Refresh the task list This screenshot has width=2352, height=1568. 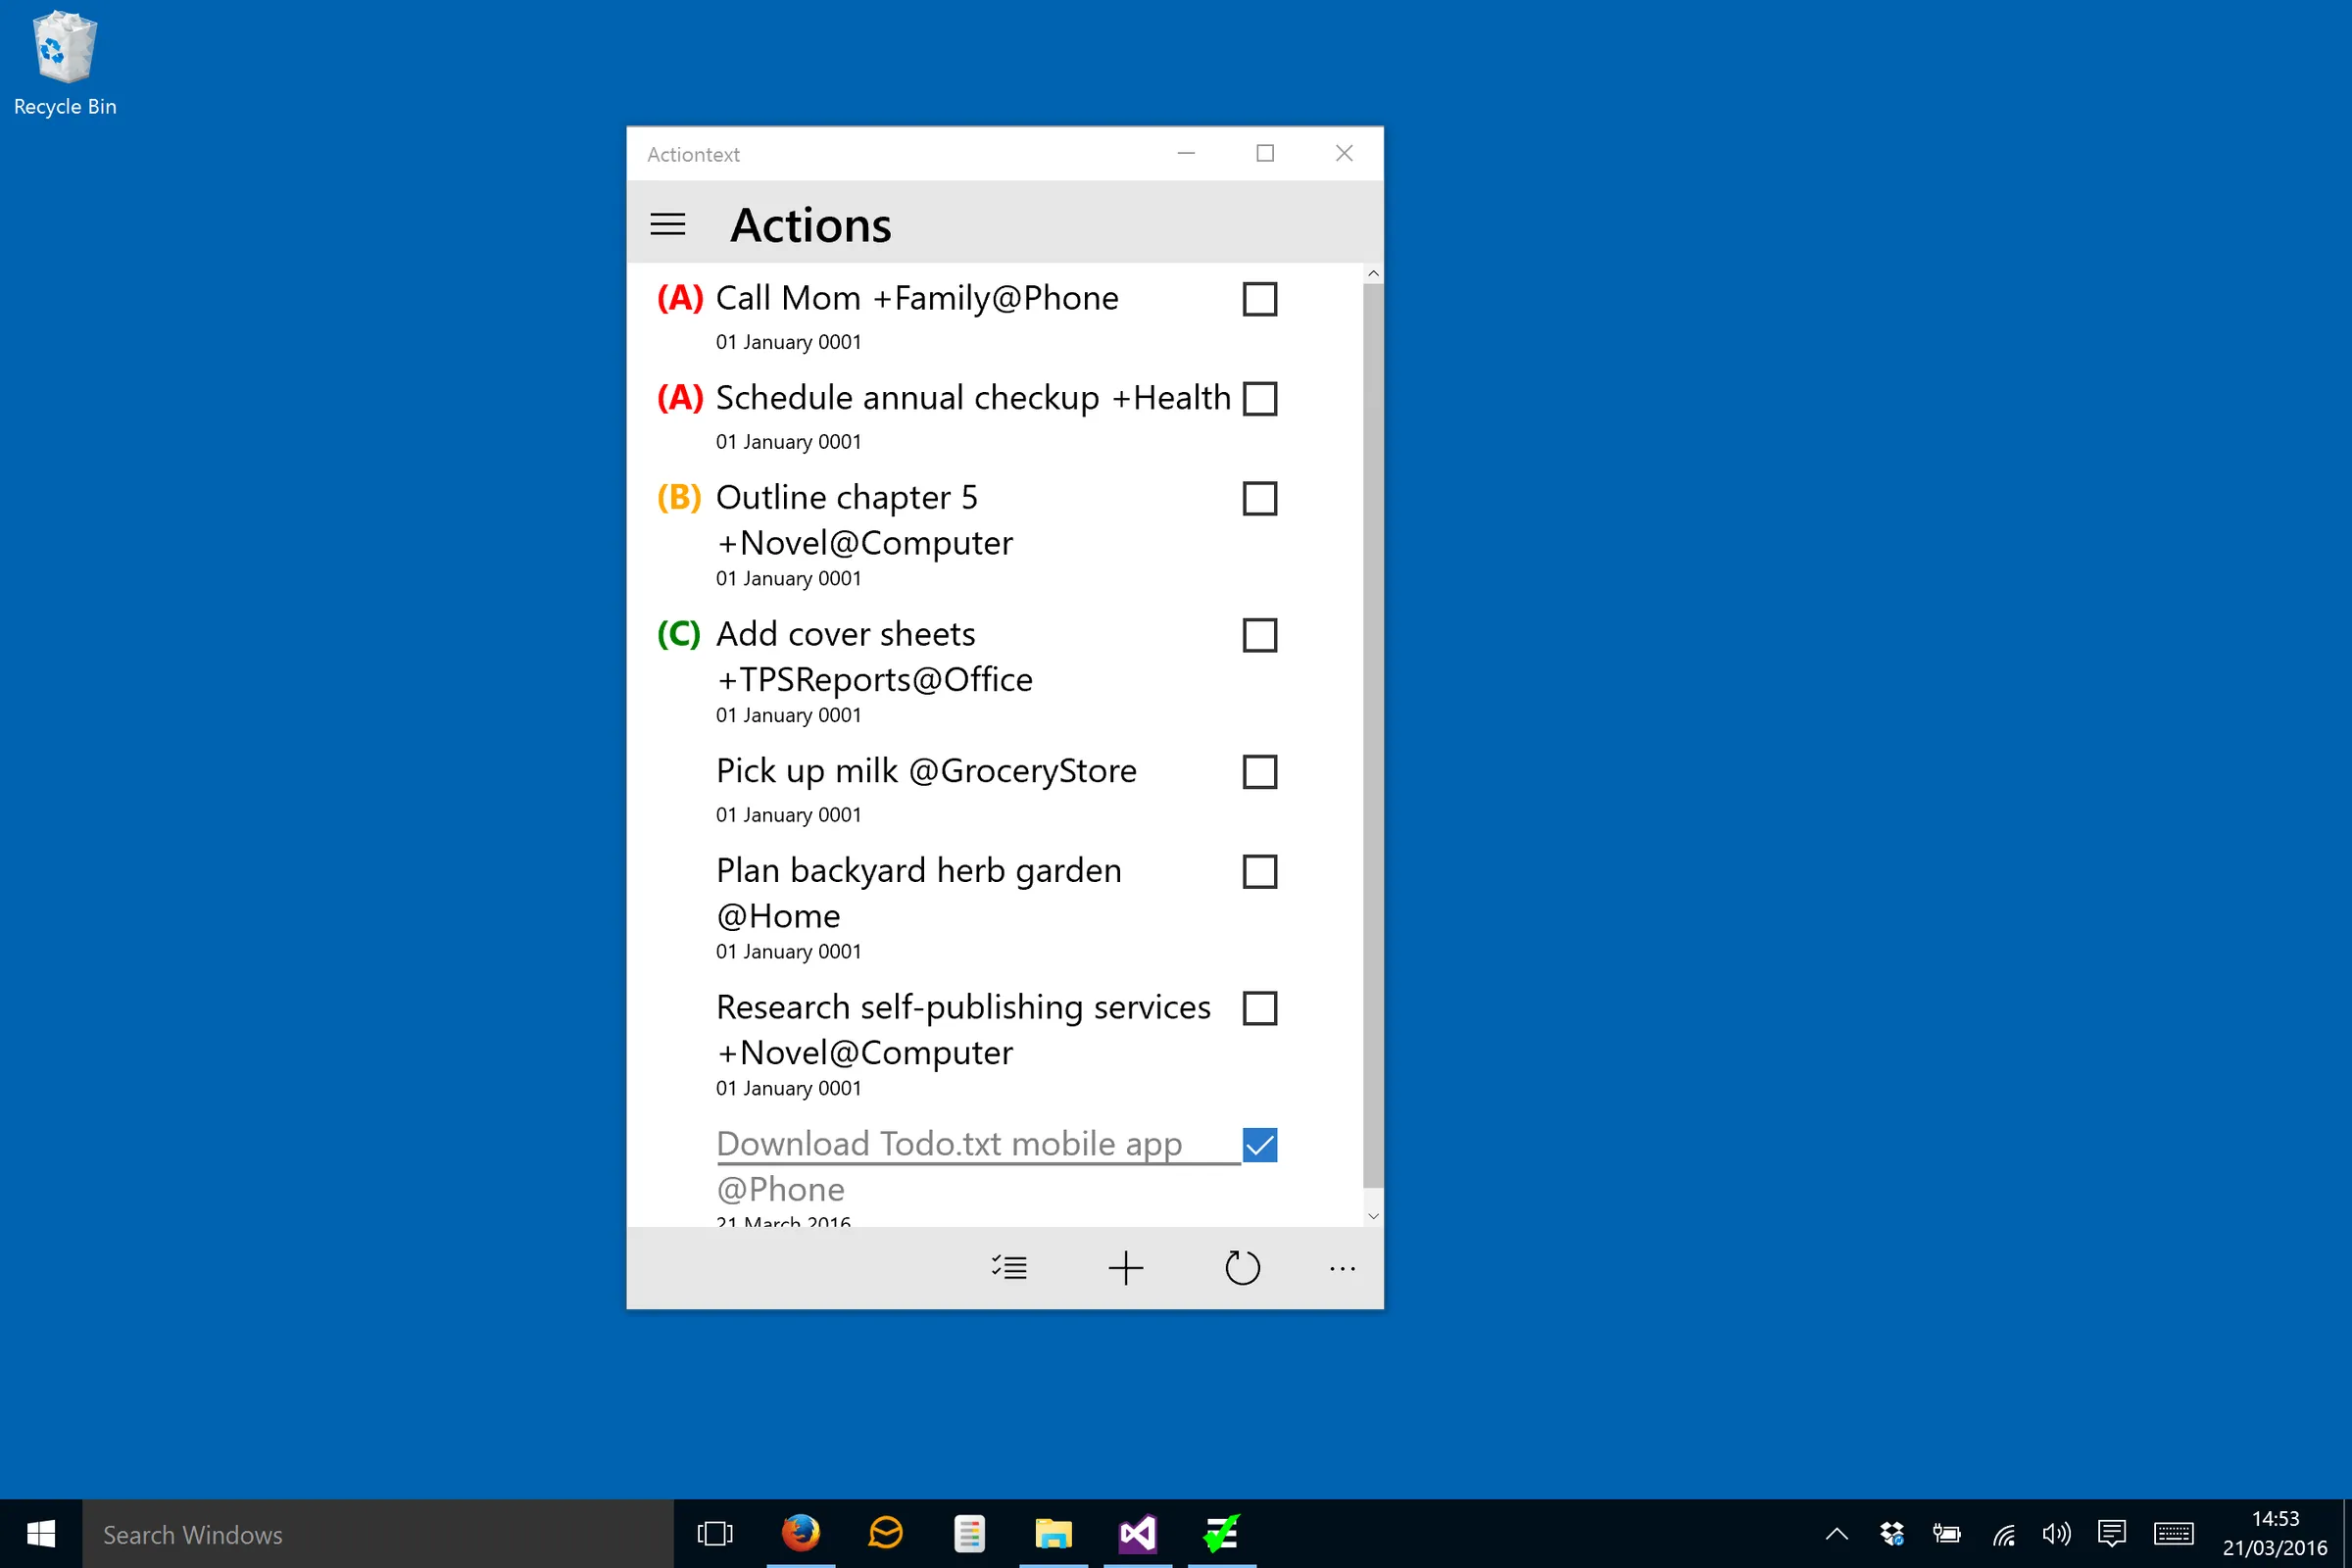(x=1243, y=1267)
